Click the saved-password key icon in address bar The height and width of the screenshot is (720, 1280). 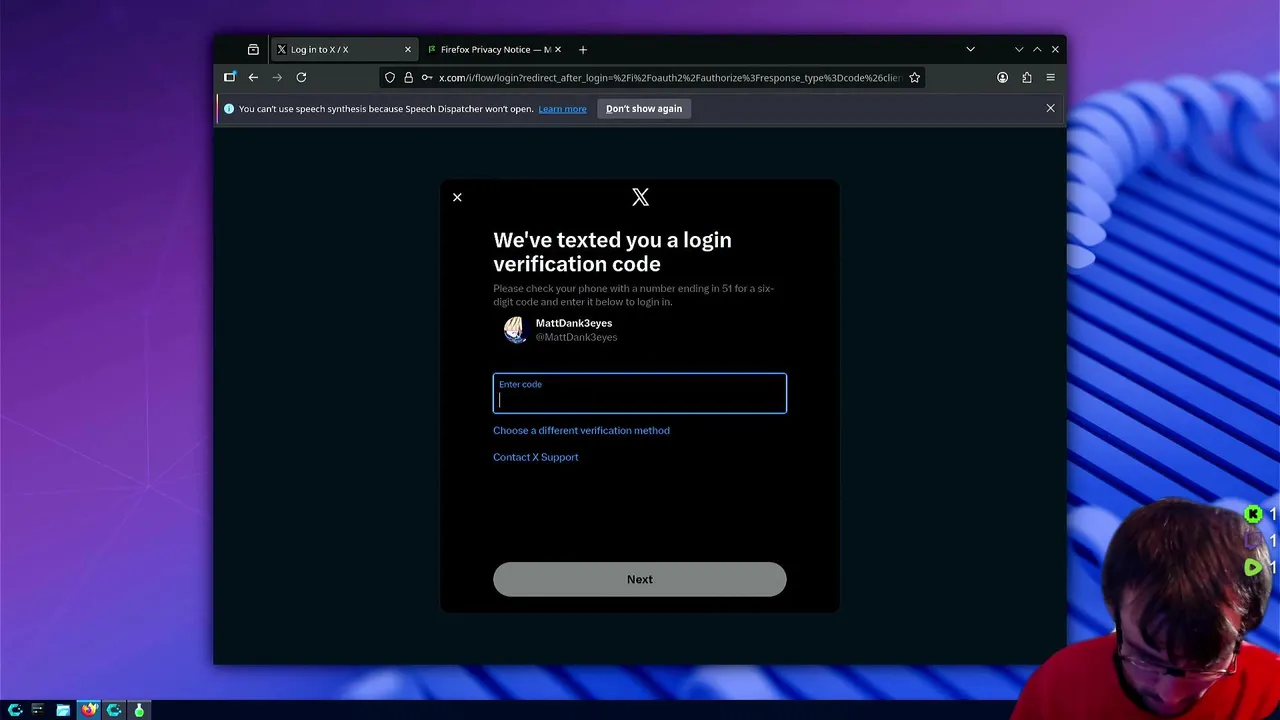pos(427,77)
